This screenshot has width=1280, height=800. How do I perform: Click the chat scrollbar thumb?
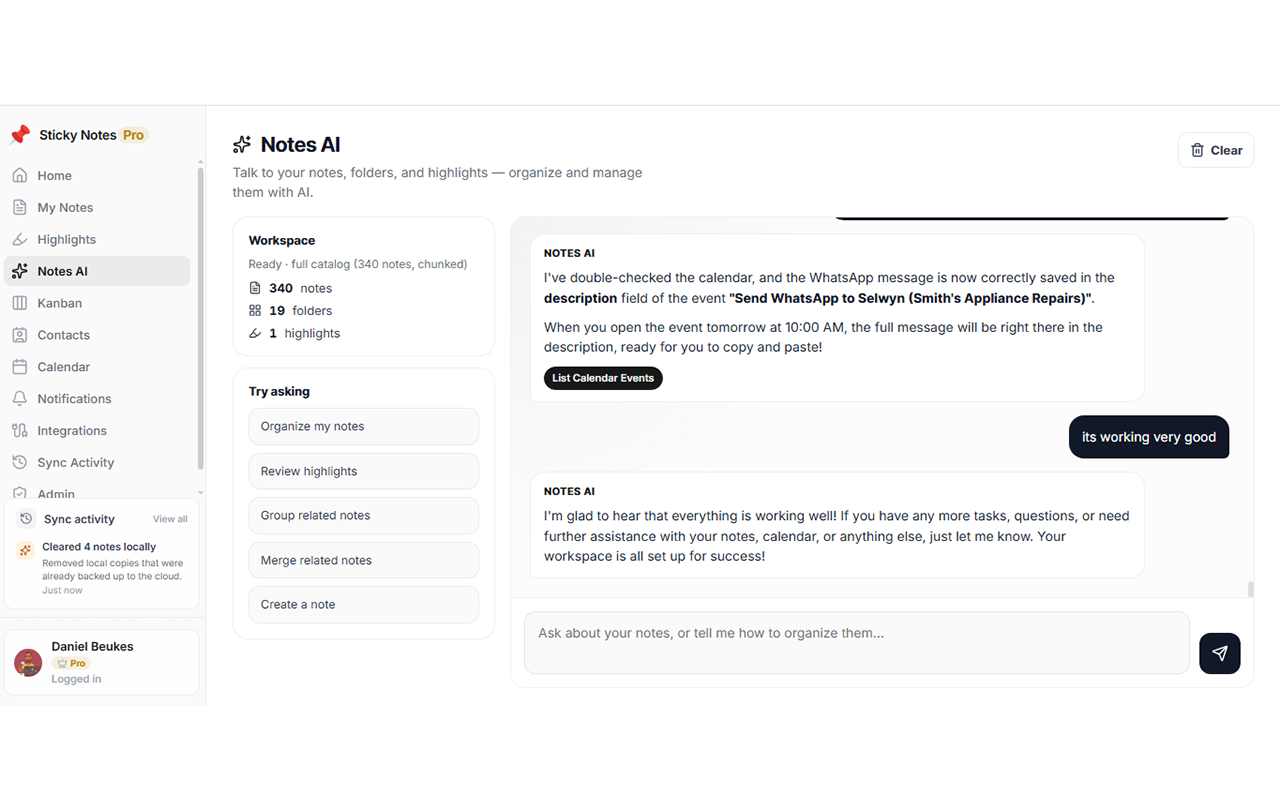1250,589
